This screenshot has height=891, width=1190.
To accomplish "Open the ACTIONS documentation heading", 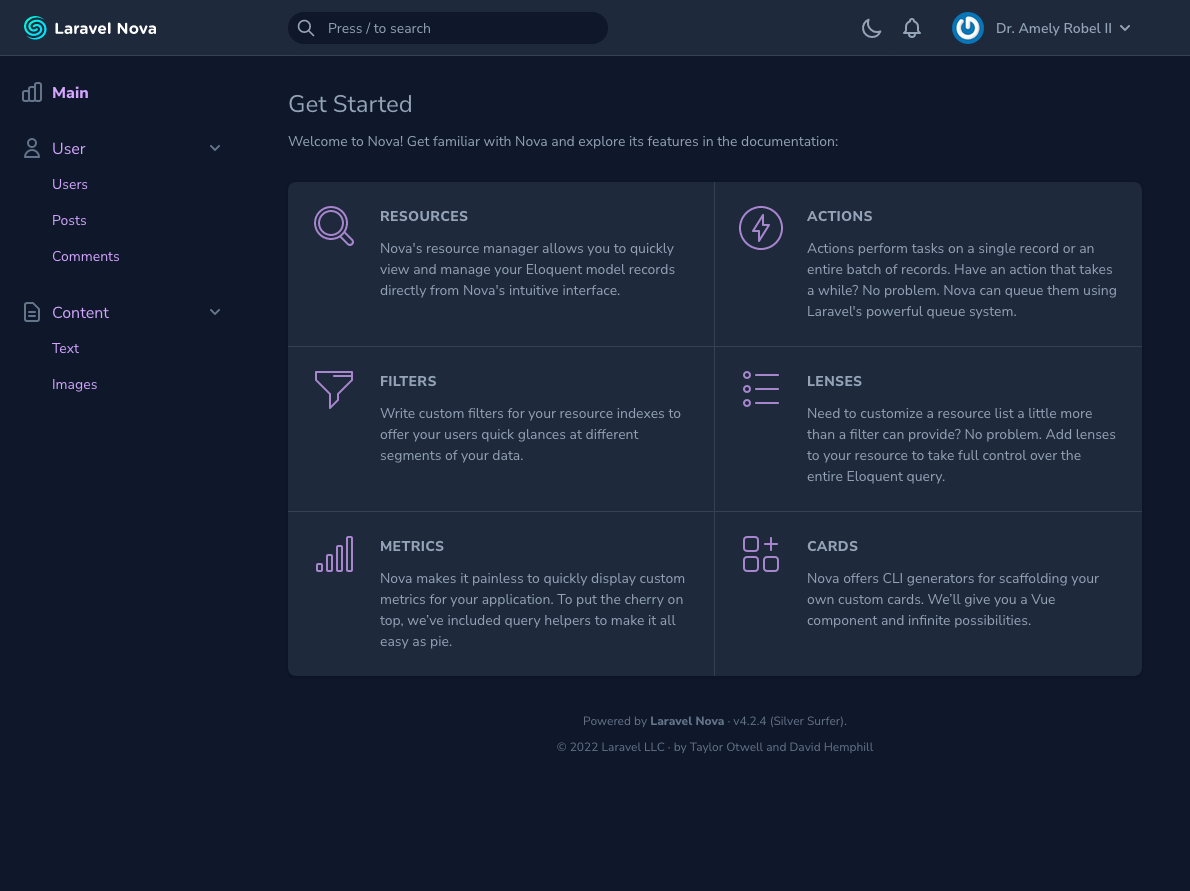I will click(839, 216).
